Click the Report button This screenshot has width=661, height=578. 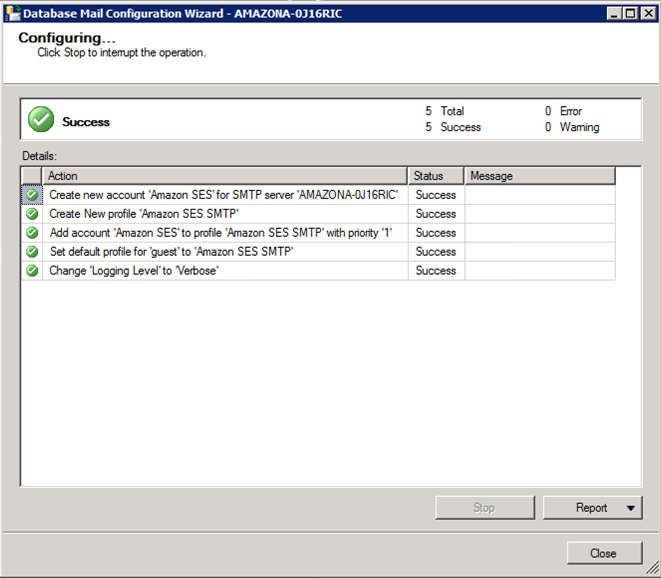coord(592,508)
